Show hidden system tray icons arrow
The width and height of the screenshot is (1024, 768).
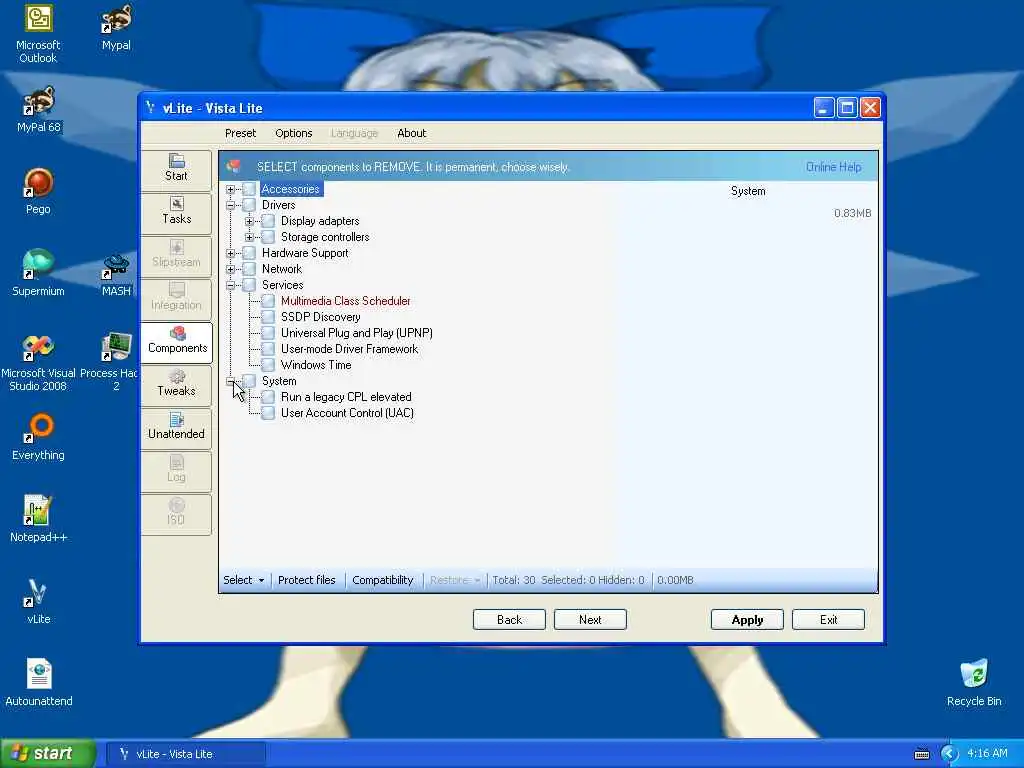coord(949,754)
